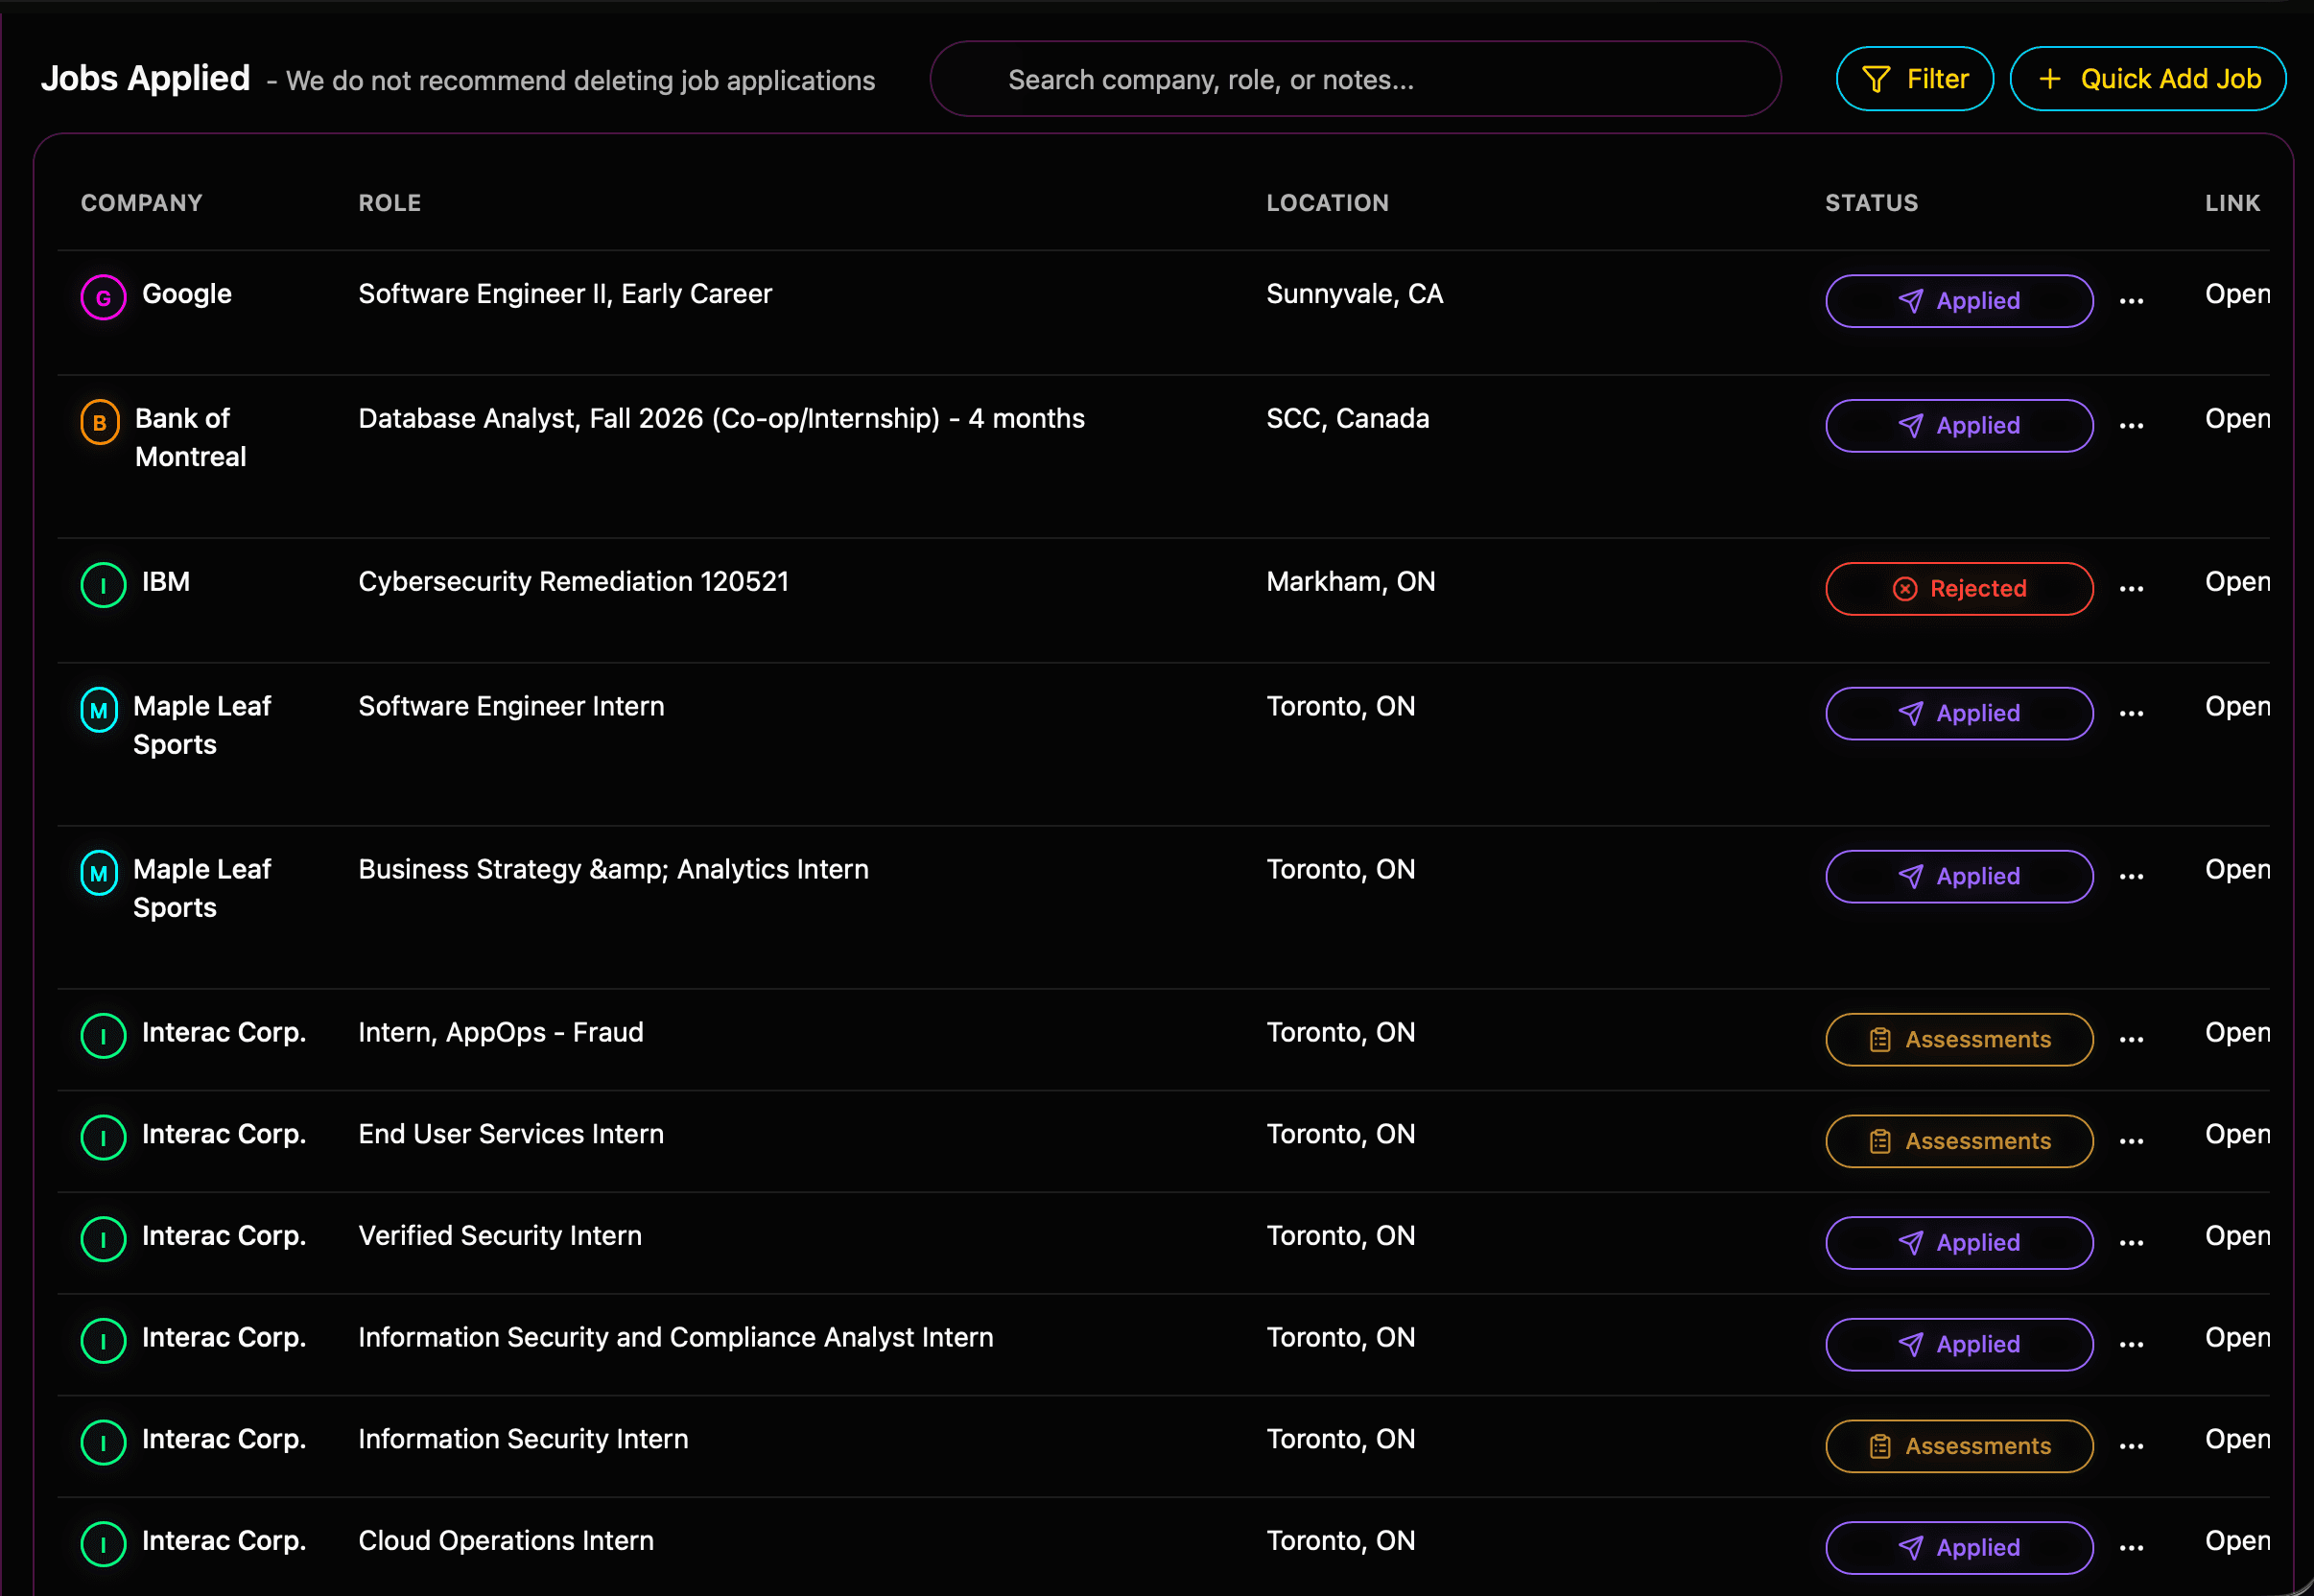Change Assessments status for Intern, AppOps - Fraud
The height and width of the screenshot is (1596, 2314).
click(x=1959, y=1040)
